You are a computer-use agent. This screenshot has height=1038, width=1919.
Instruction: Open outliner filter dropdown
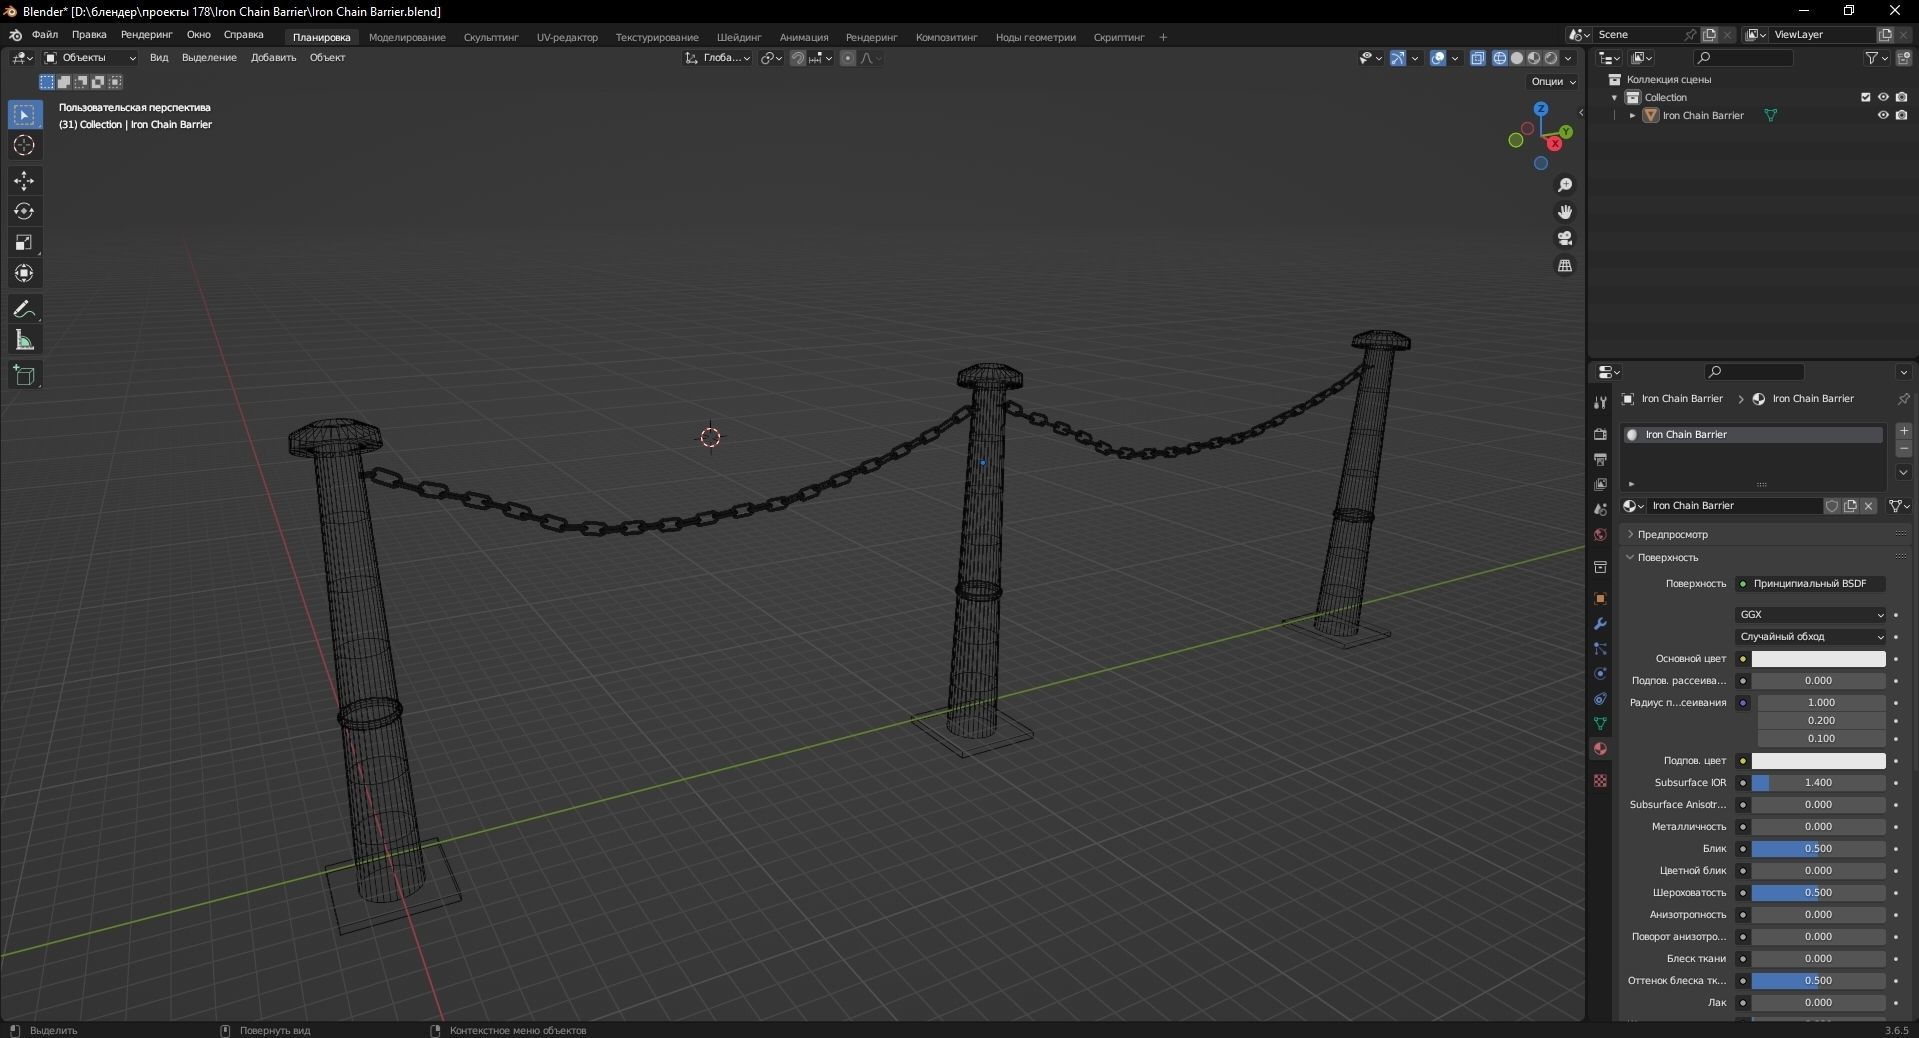click(1877, 58)
